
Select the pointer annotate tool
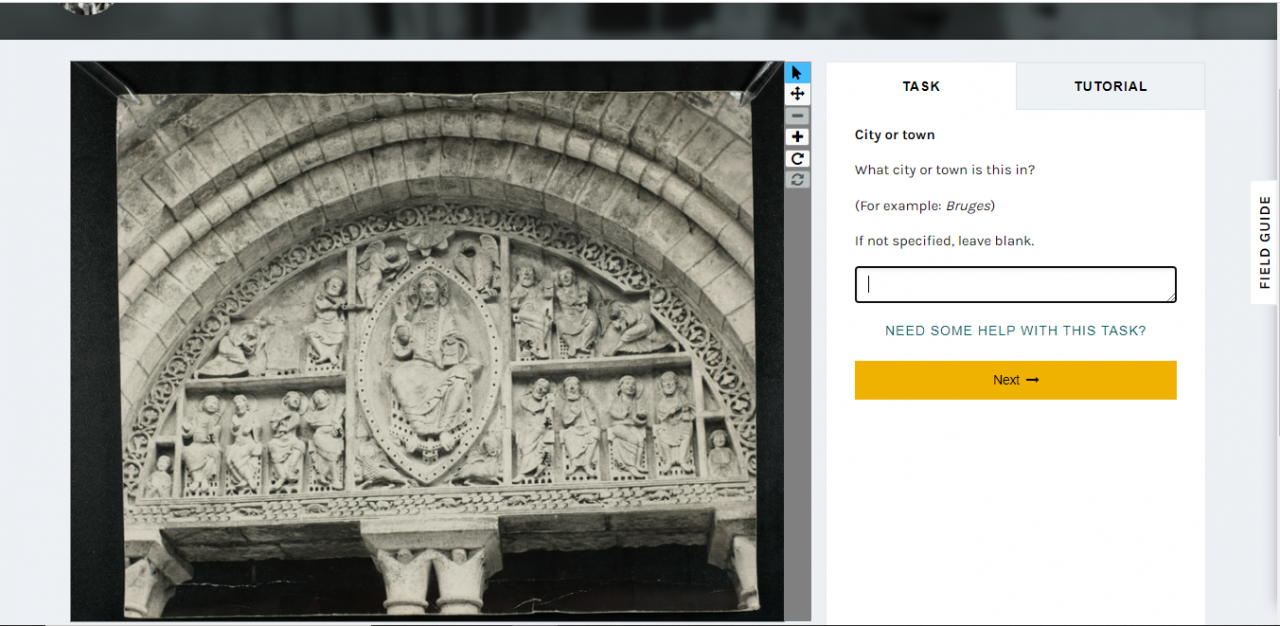pyautogui.click(x=797, y=73)
